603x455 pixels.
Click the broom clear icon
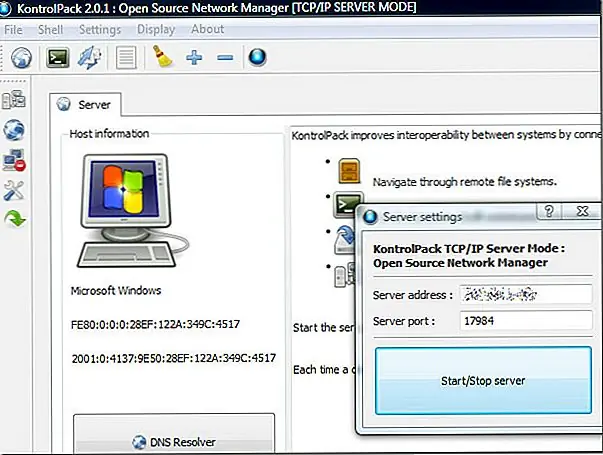coord(163,58)
